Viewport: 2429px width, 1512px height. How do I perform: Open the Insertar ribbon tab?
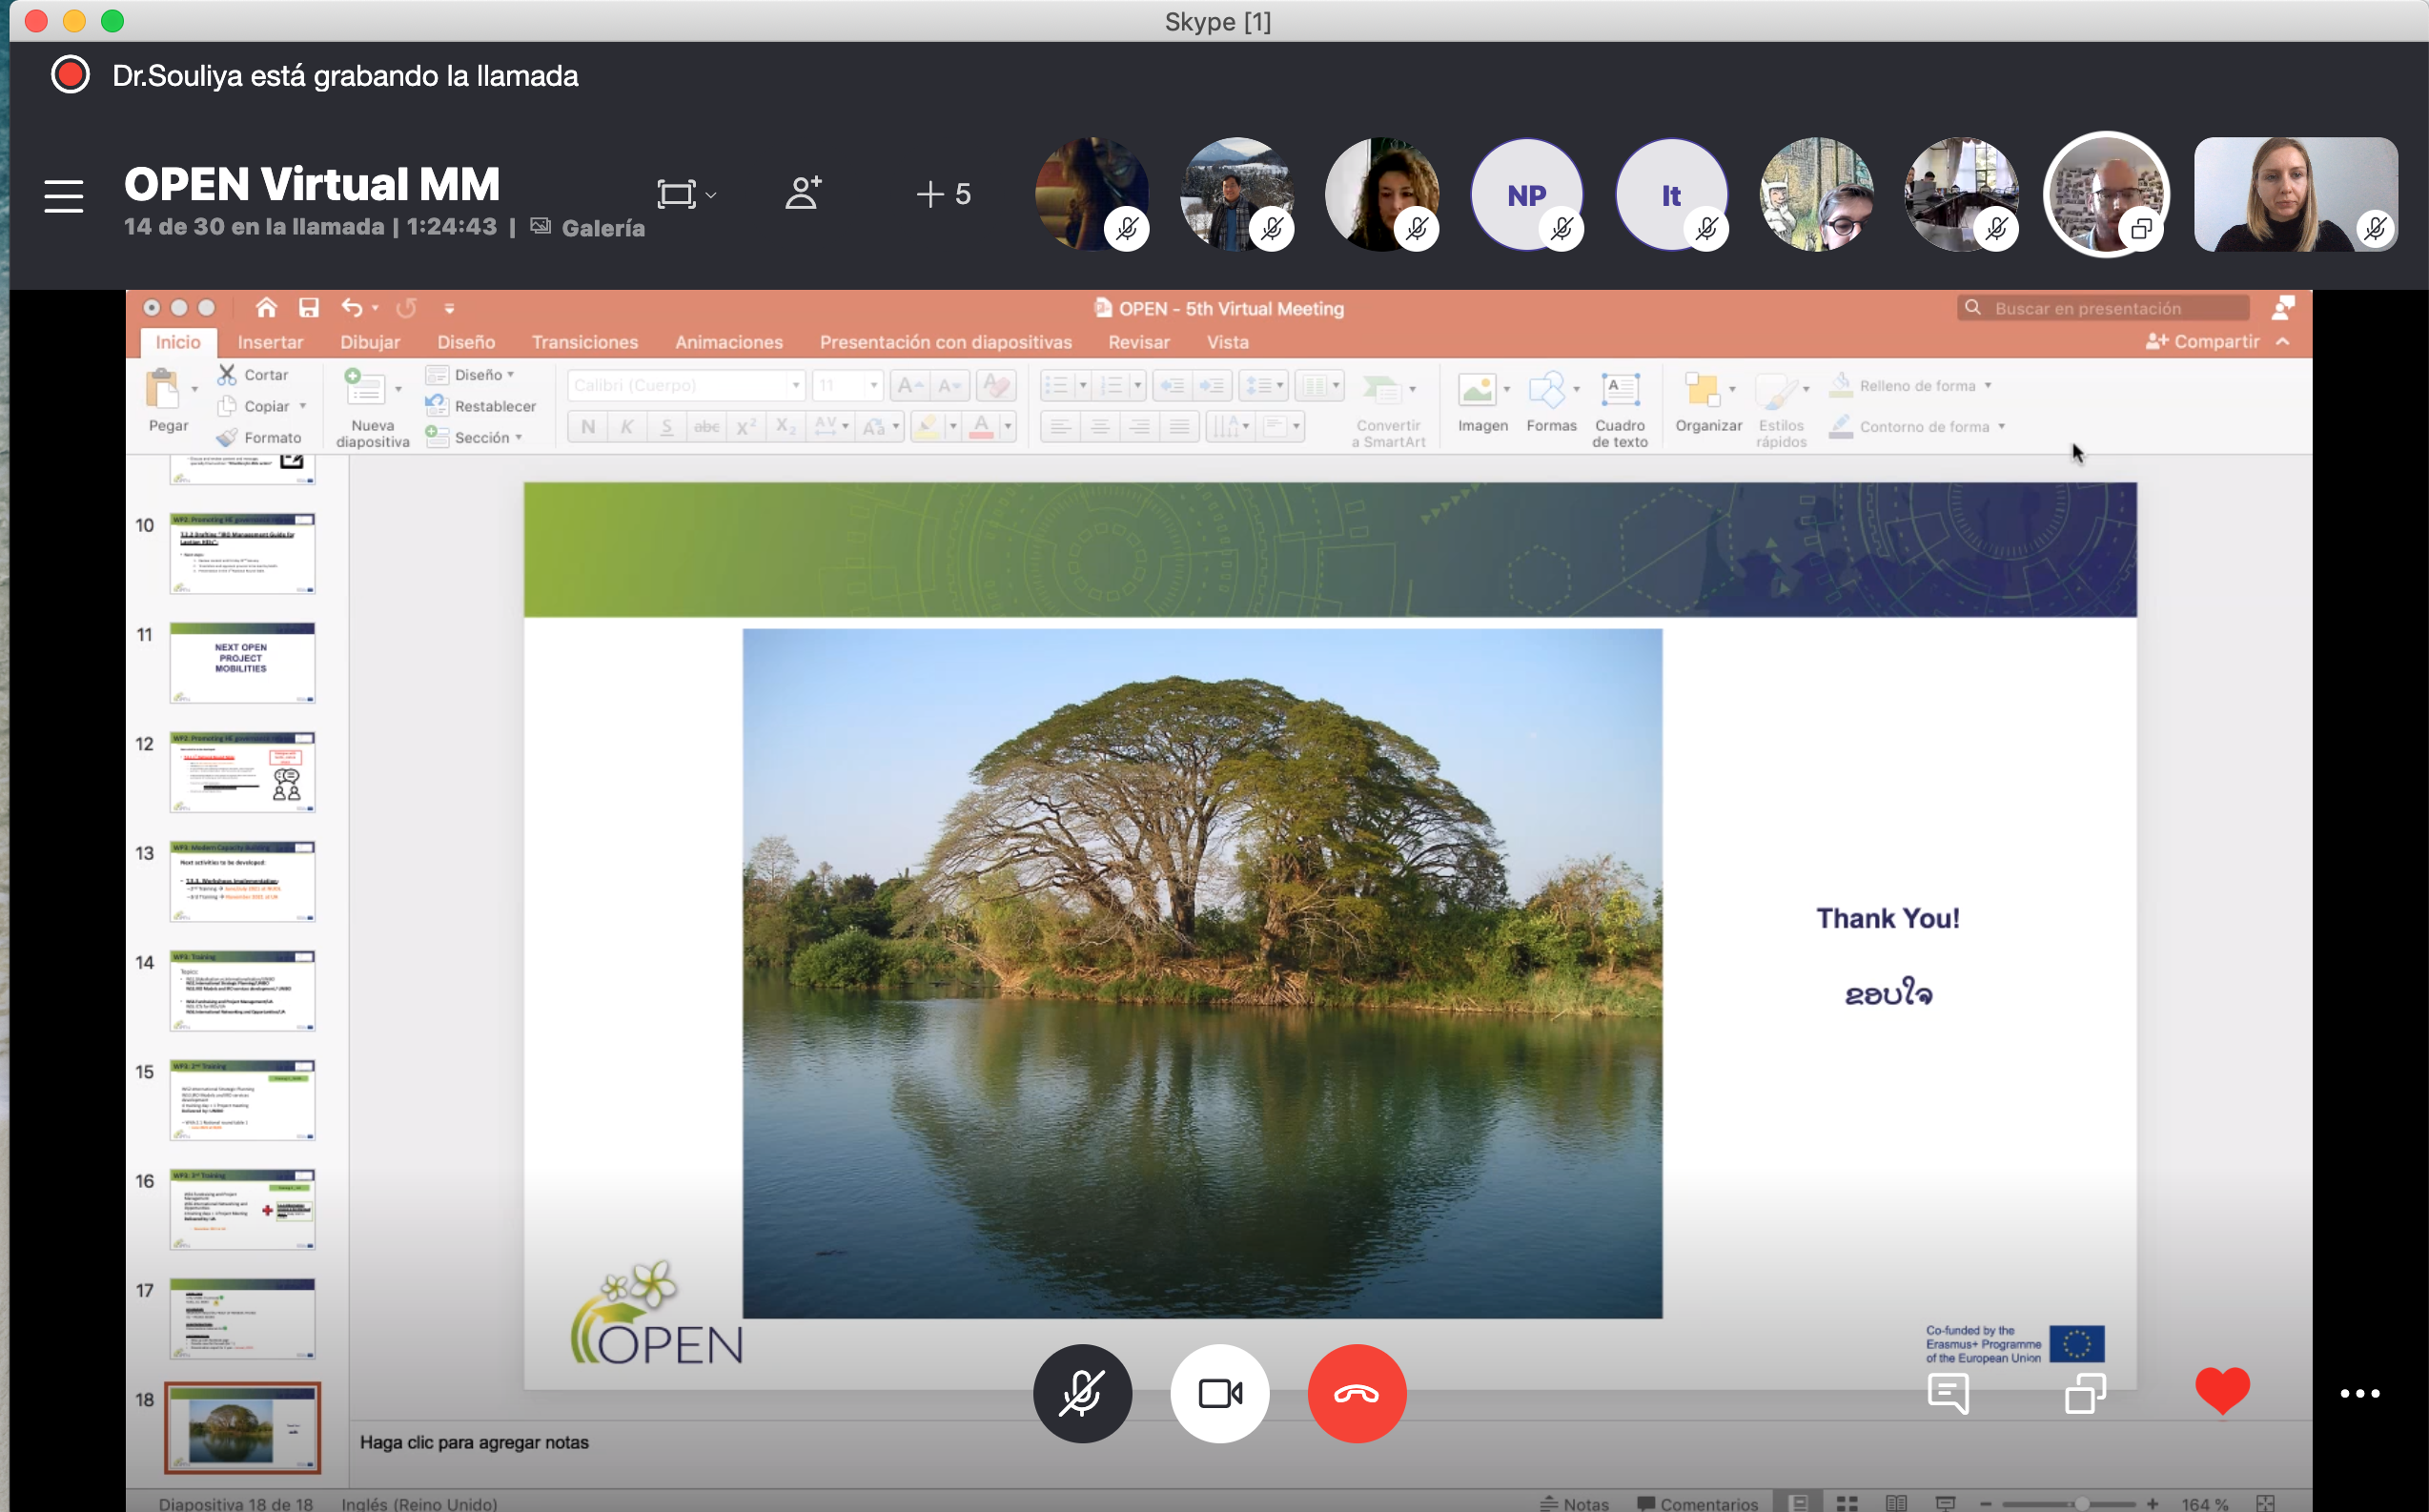click(270, 342)
